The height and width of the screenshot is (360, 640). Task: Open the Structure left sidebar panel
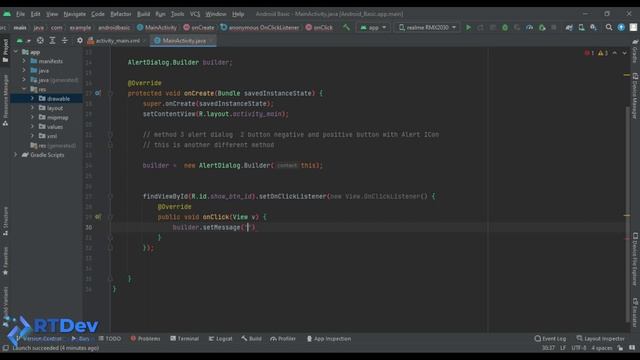click(5, 221)
